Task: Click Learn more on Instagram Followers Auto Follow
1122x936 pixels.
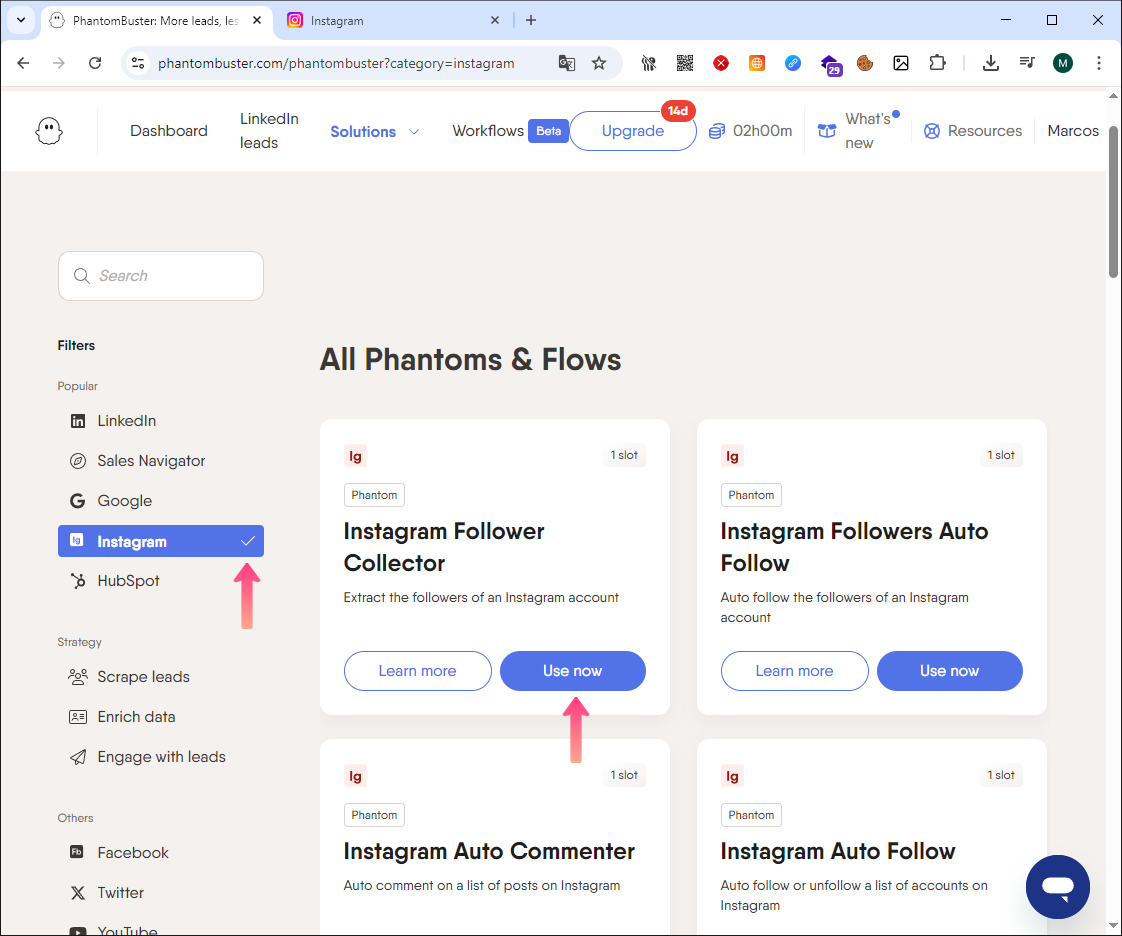Action: 794,671
